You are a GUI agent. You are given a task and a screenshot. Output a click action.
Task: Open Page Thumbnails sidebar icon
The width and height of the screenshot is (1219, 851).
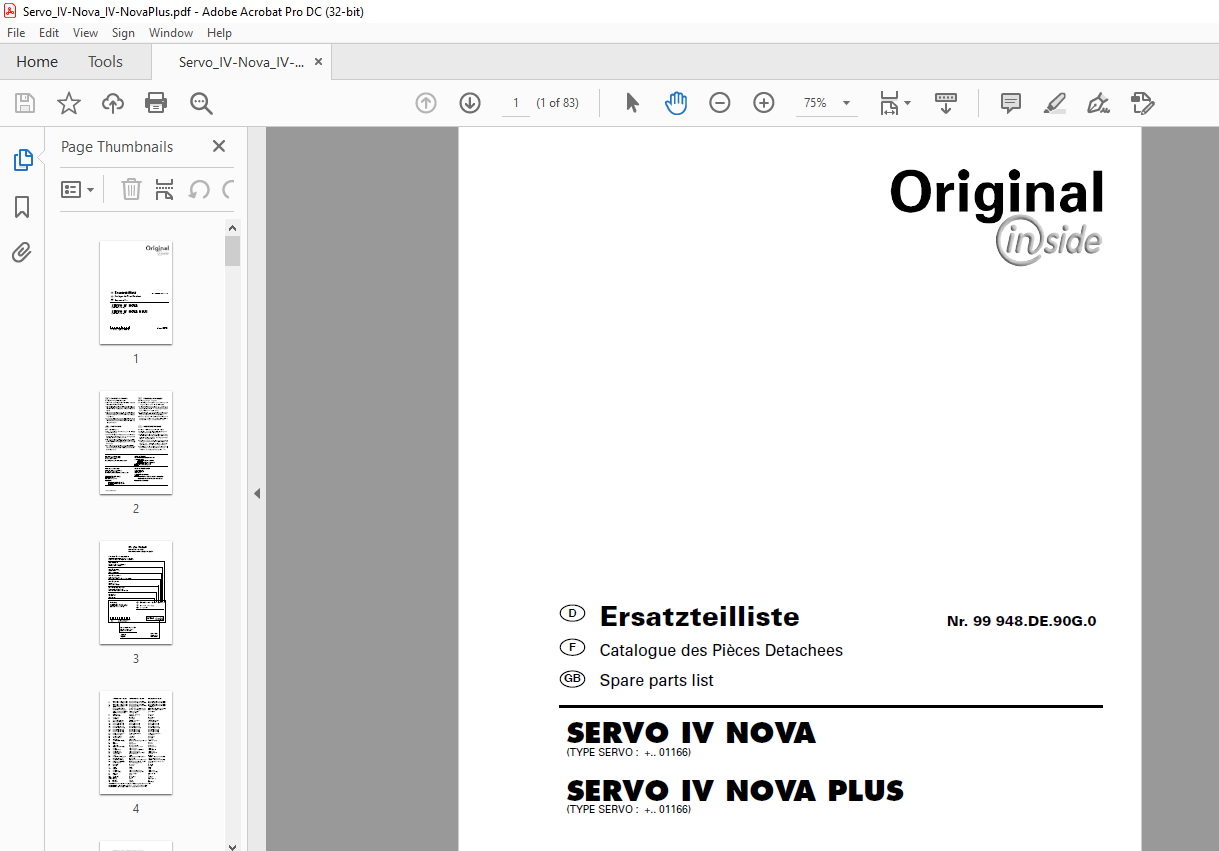[22, 160]
